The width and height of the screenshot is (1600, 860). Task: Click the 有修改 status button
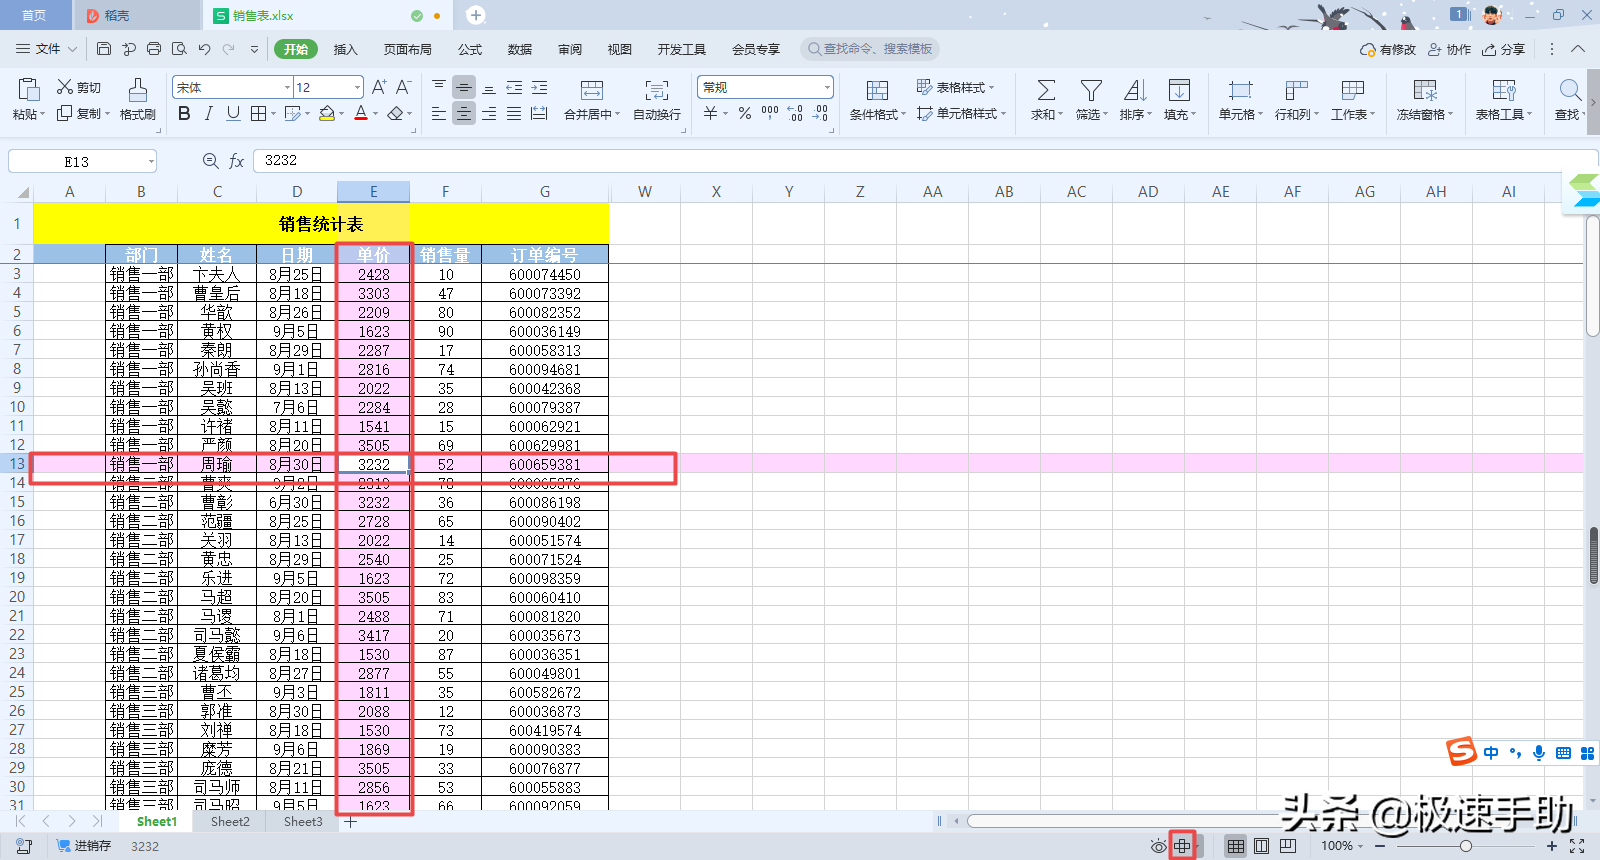click(x=1388, y=49)
